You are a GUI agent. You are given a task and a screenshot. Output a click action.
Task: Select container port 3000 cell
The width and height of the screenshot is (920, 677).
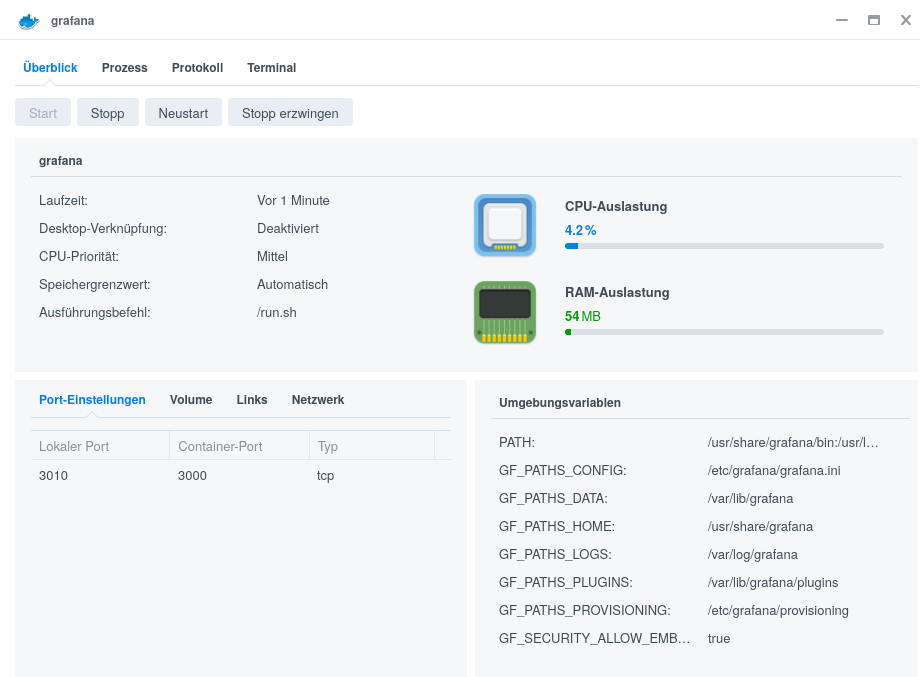(192, 475)
